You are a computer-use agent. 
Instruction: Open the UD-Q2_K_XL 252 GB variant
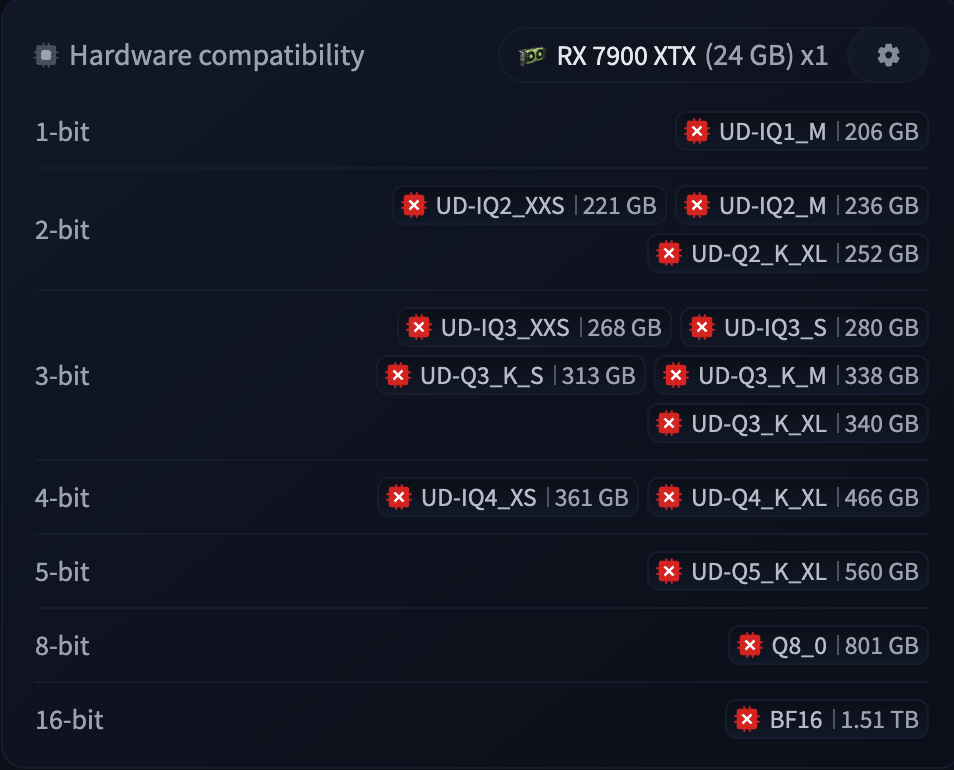pyautogui.click(x=788, y=254)
